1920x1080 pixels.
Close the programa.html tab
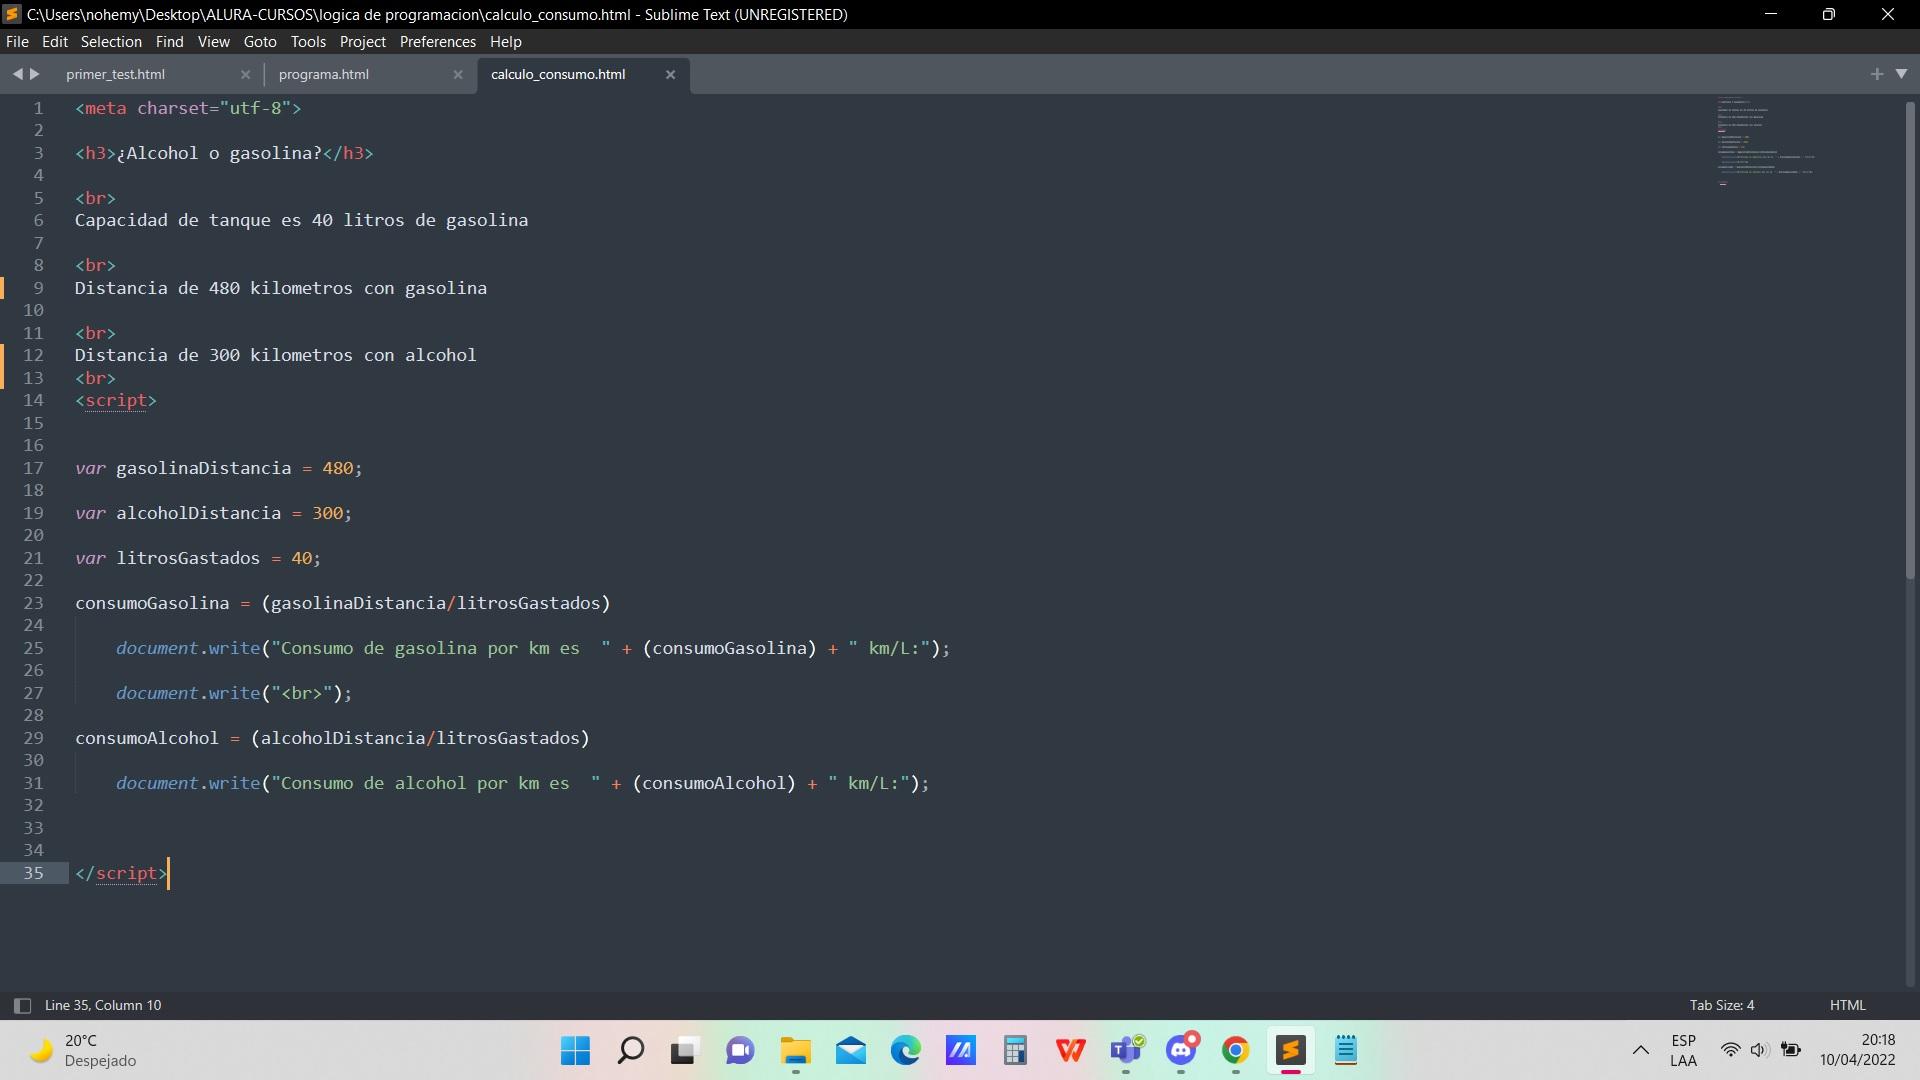pos(458,75)
